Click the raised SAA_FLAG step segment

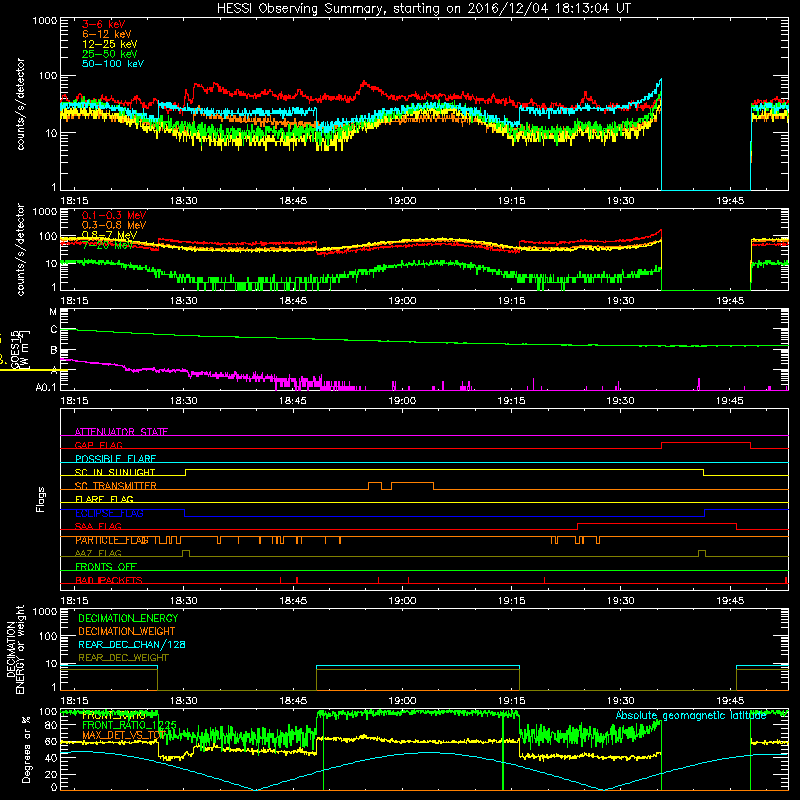(x=657, y=524)
